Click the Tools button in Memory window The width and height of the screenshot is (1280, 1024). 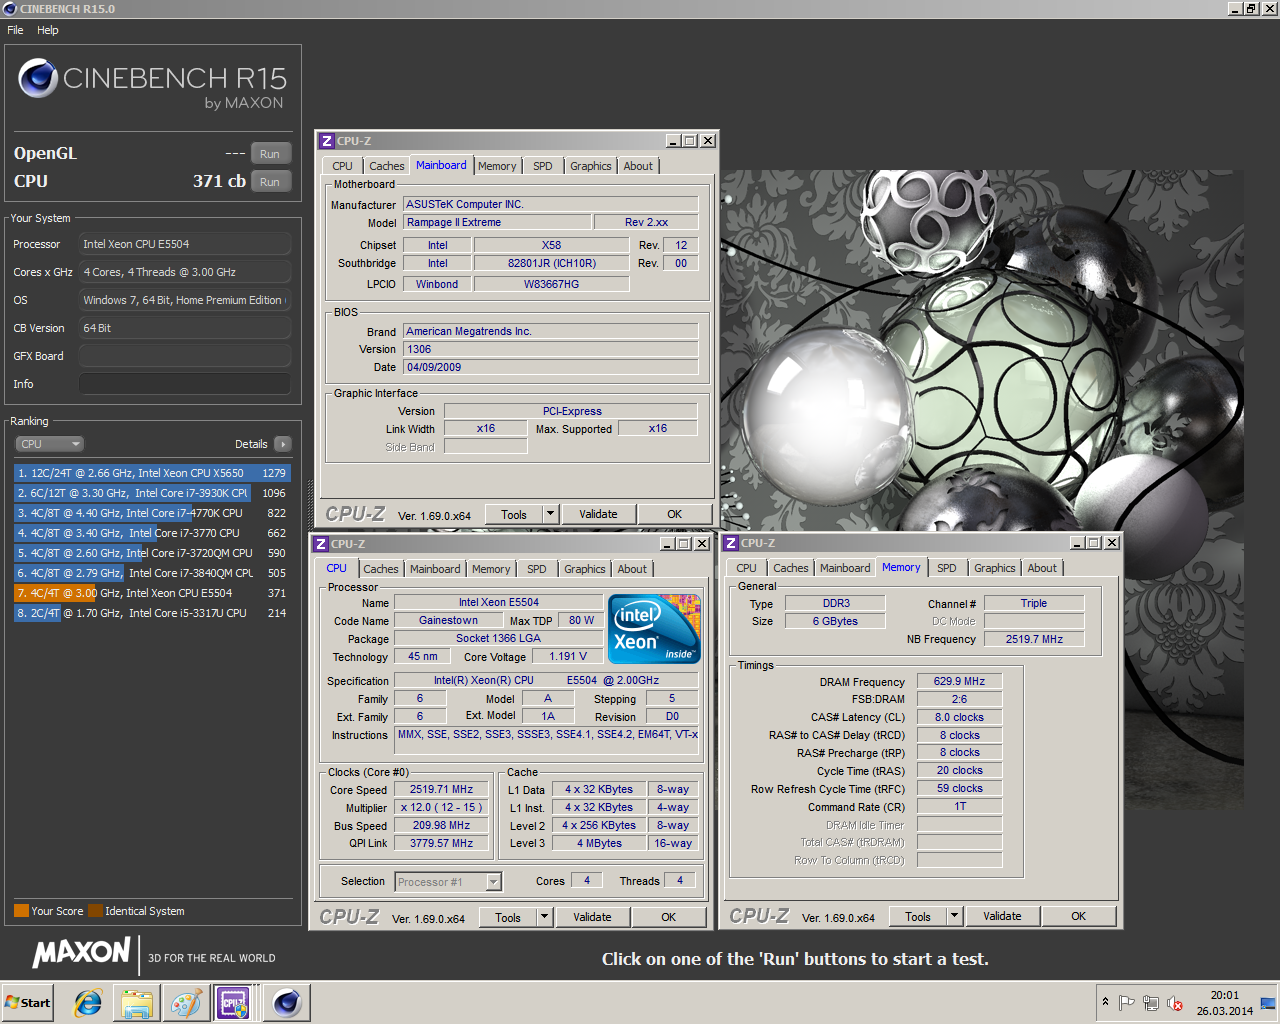tap(918, 916)
